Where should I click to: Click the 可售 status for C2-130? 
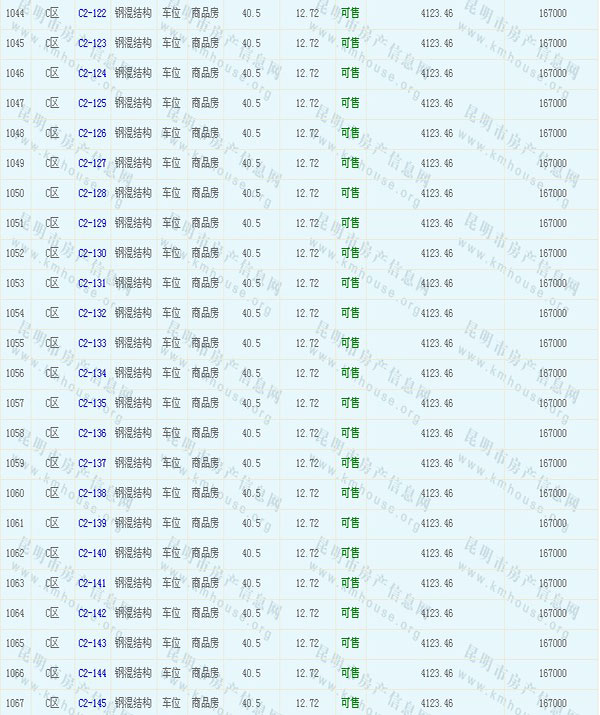point(350,254)
